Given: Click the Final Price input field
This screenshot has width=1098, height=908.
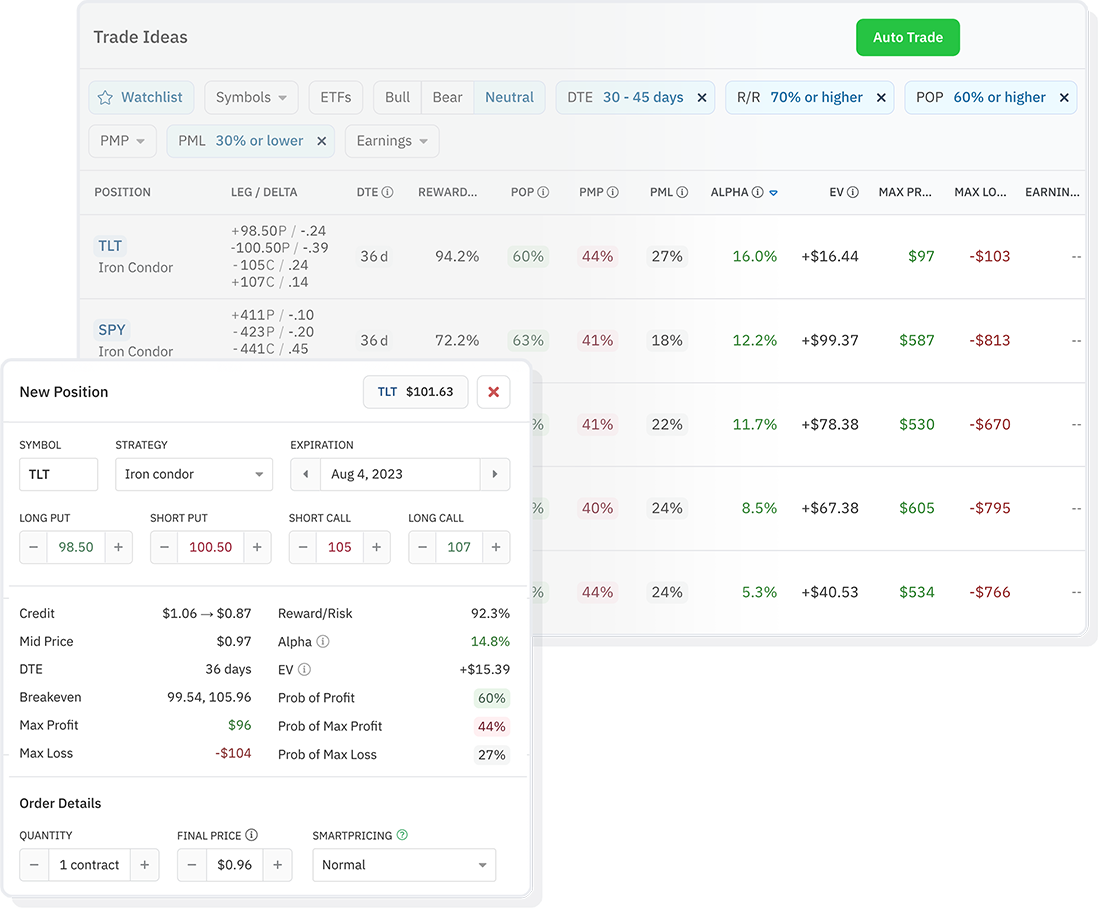Looking at the screenshot, I should point(233,865).
